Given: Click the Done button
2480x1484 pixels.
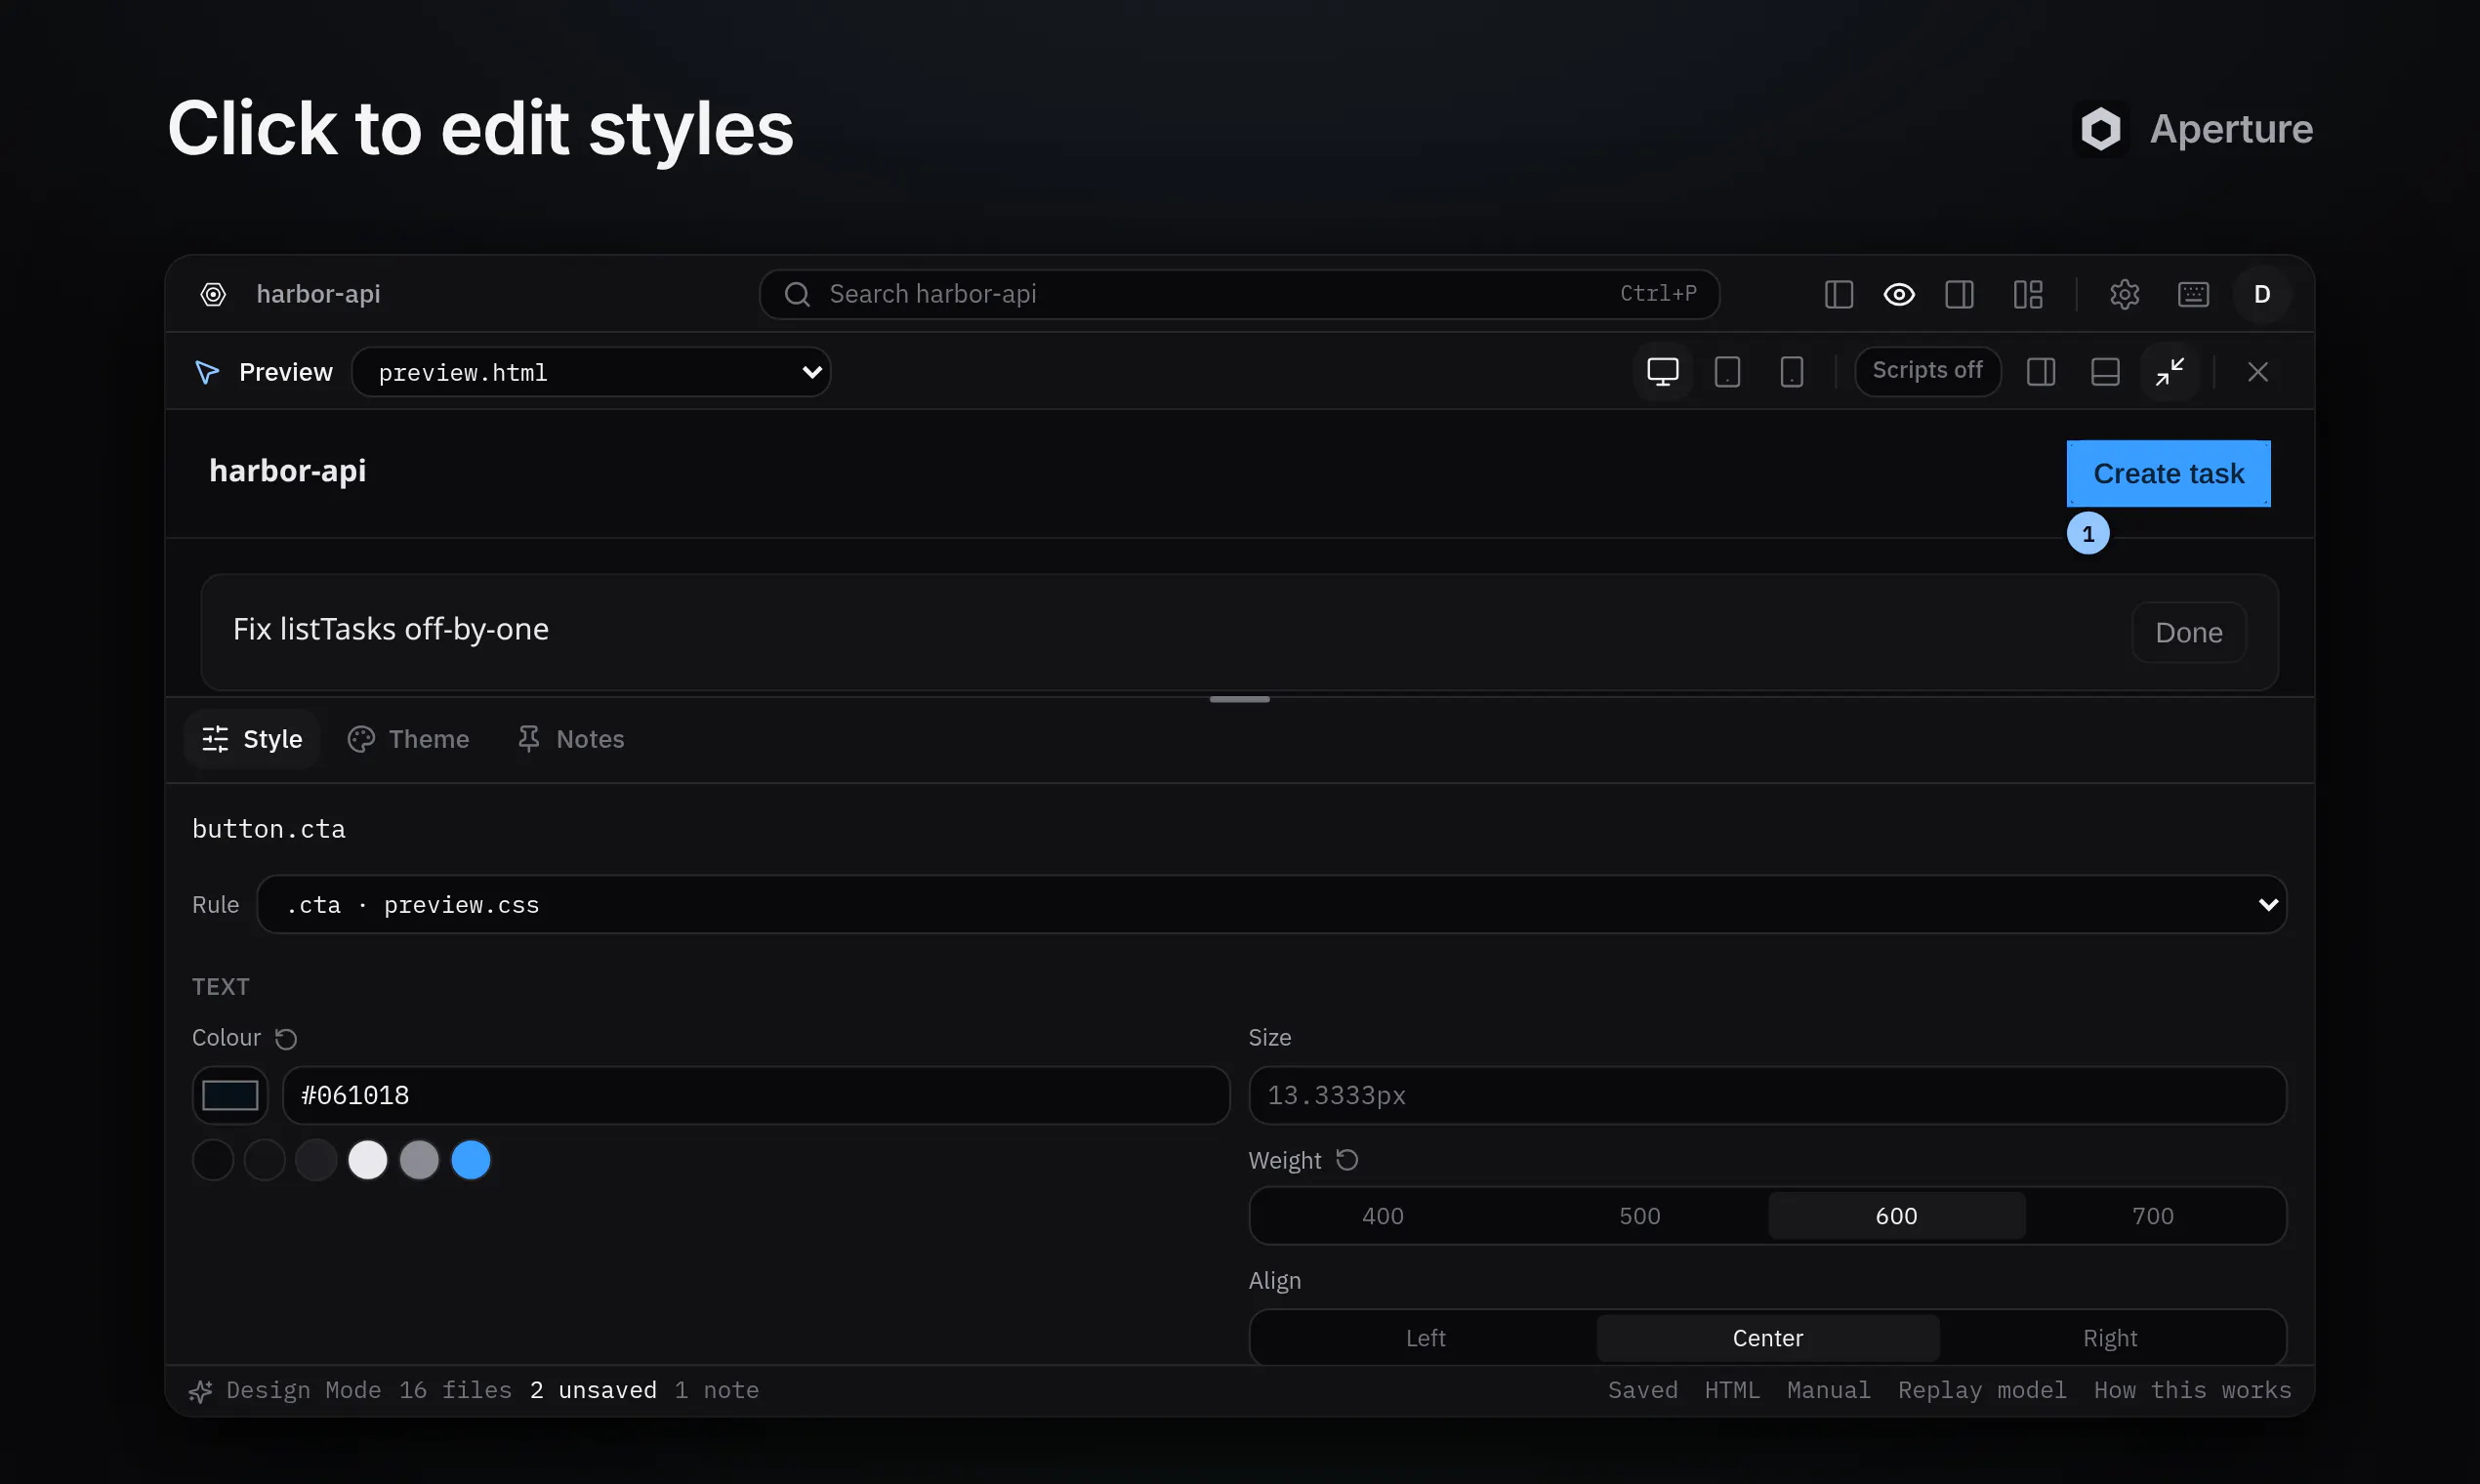Looking at the screenshot, I should (x=2188, y=632).
